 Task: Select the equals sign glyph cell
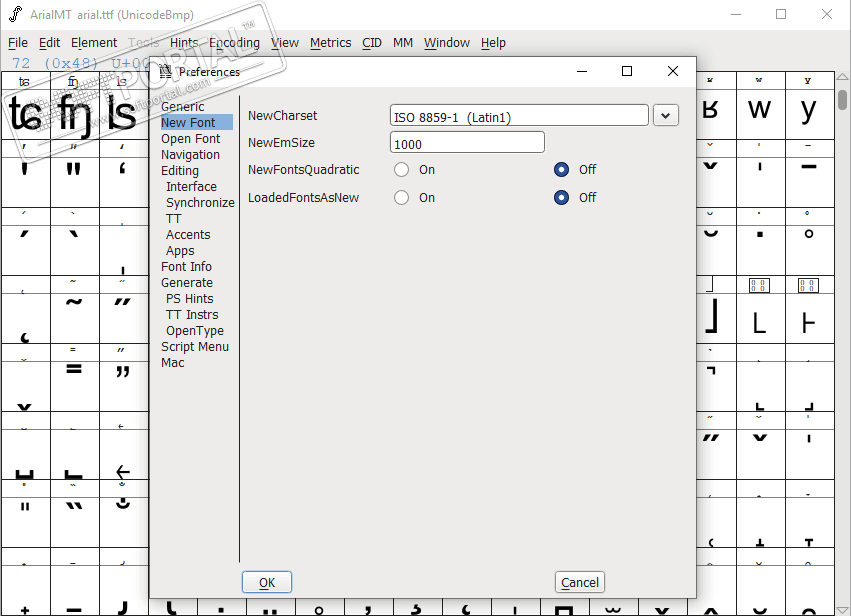coord(74,386)
